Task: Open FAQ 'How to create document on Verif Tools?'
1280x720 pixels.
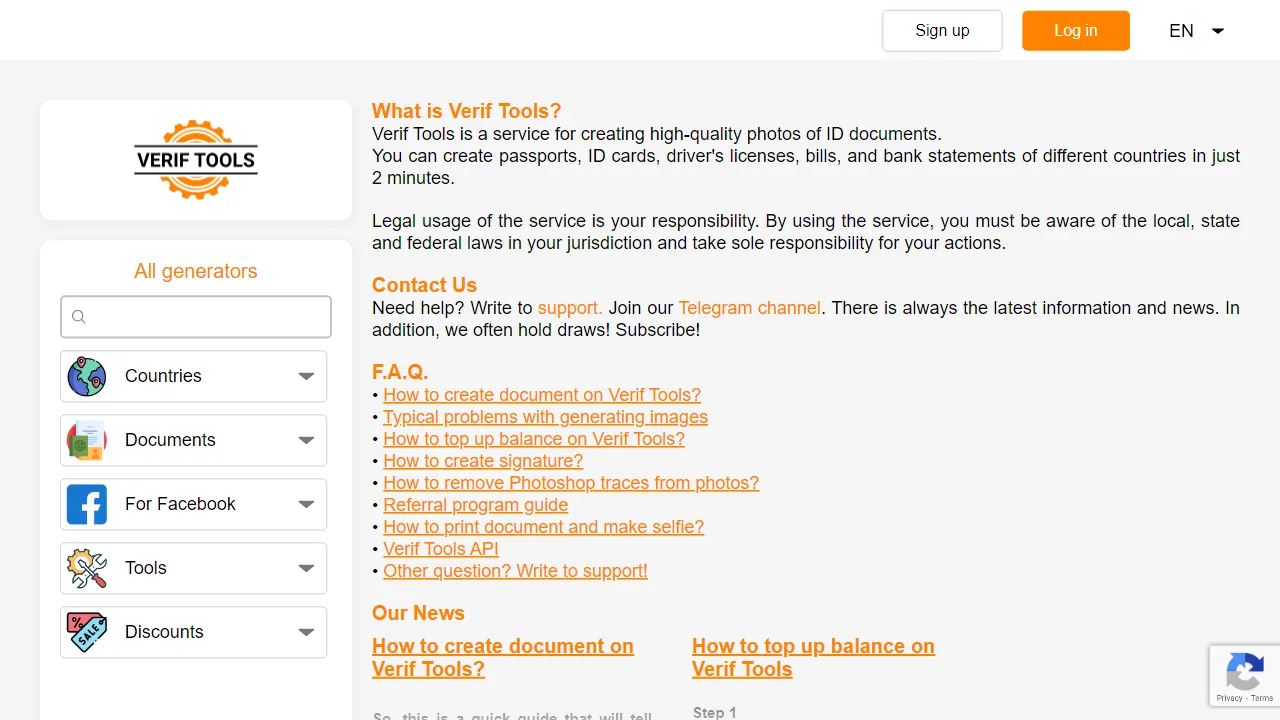Action: tap(542, 395)
